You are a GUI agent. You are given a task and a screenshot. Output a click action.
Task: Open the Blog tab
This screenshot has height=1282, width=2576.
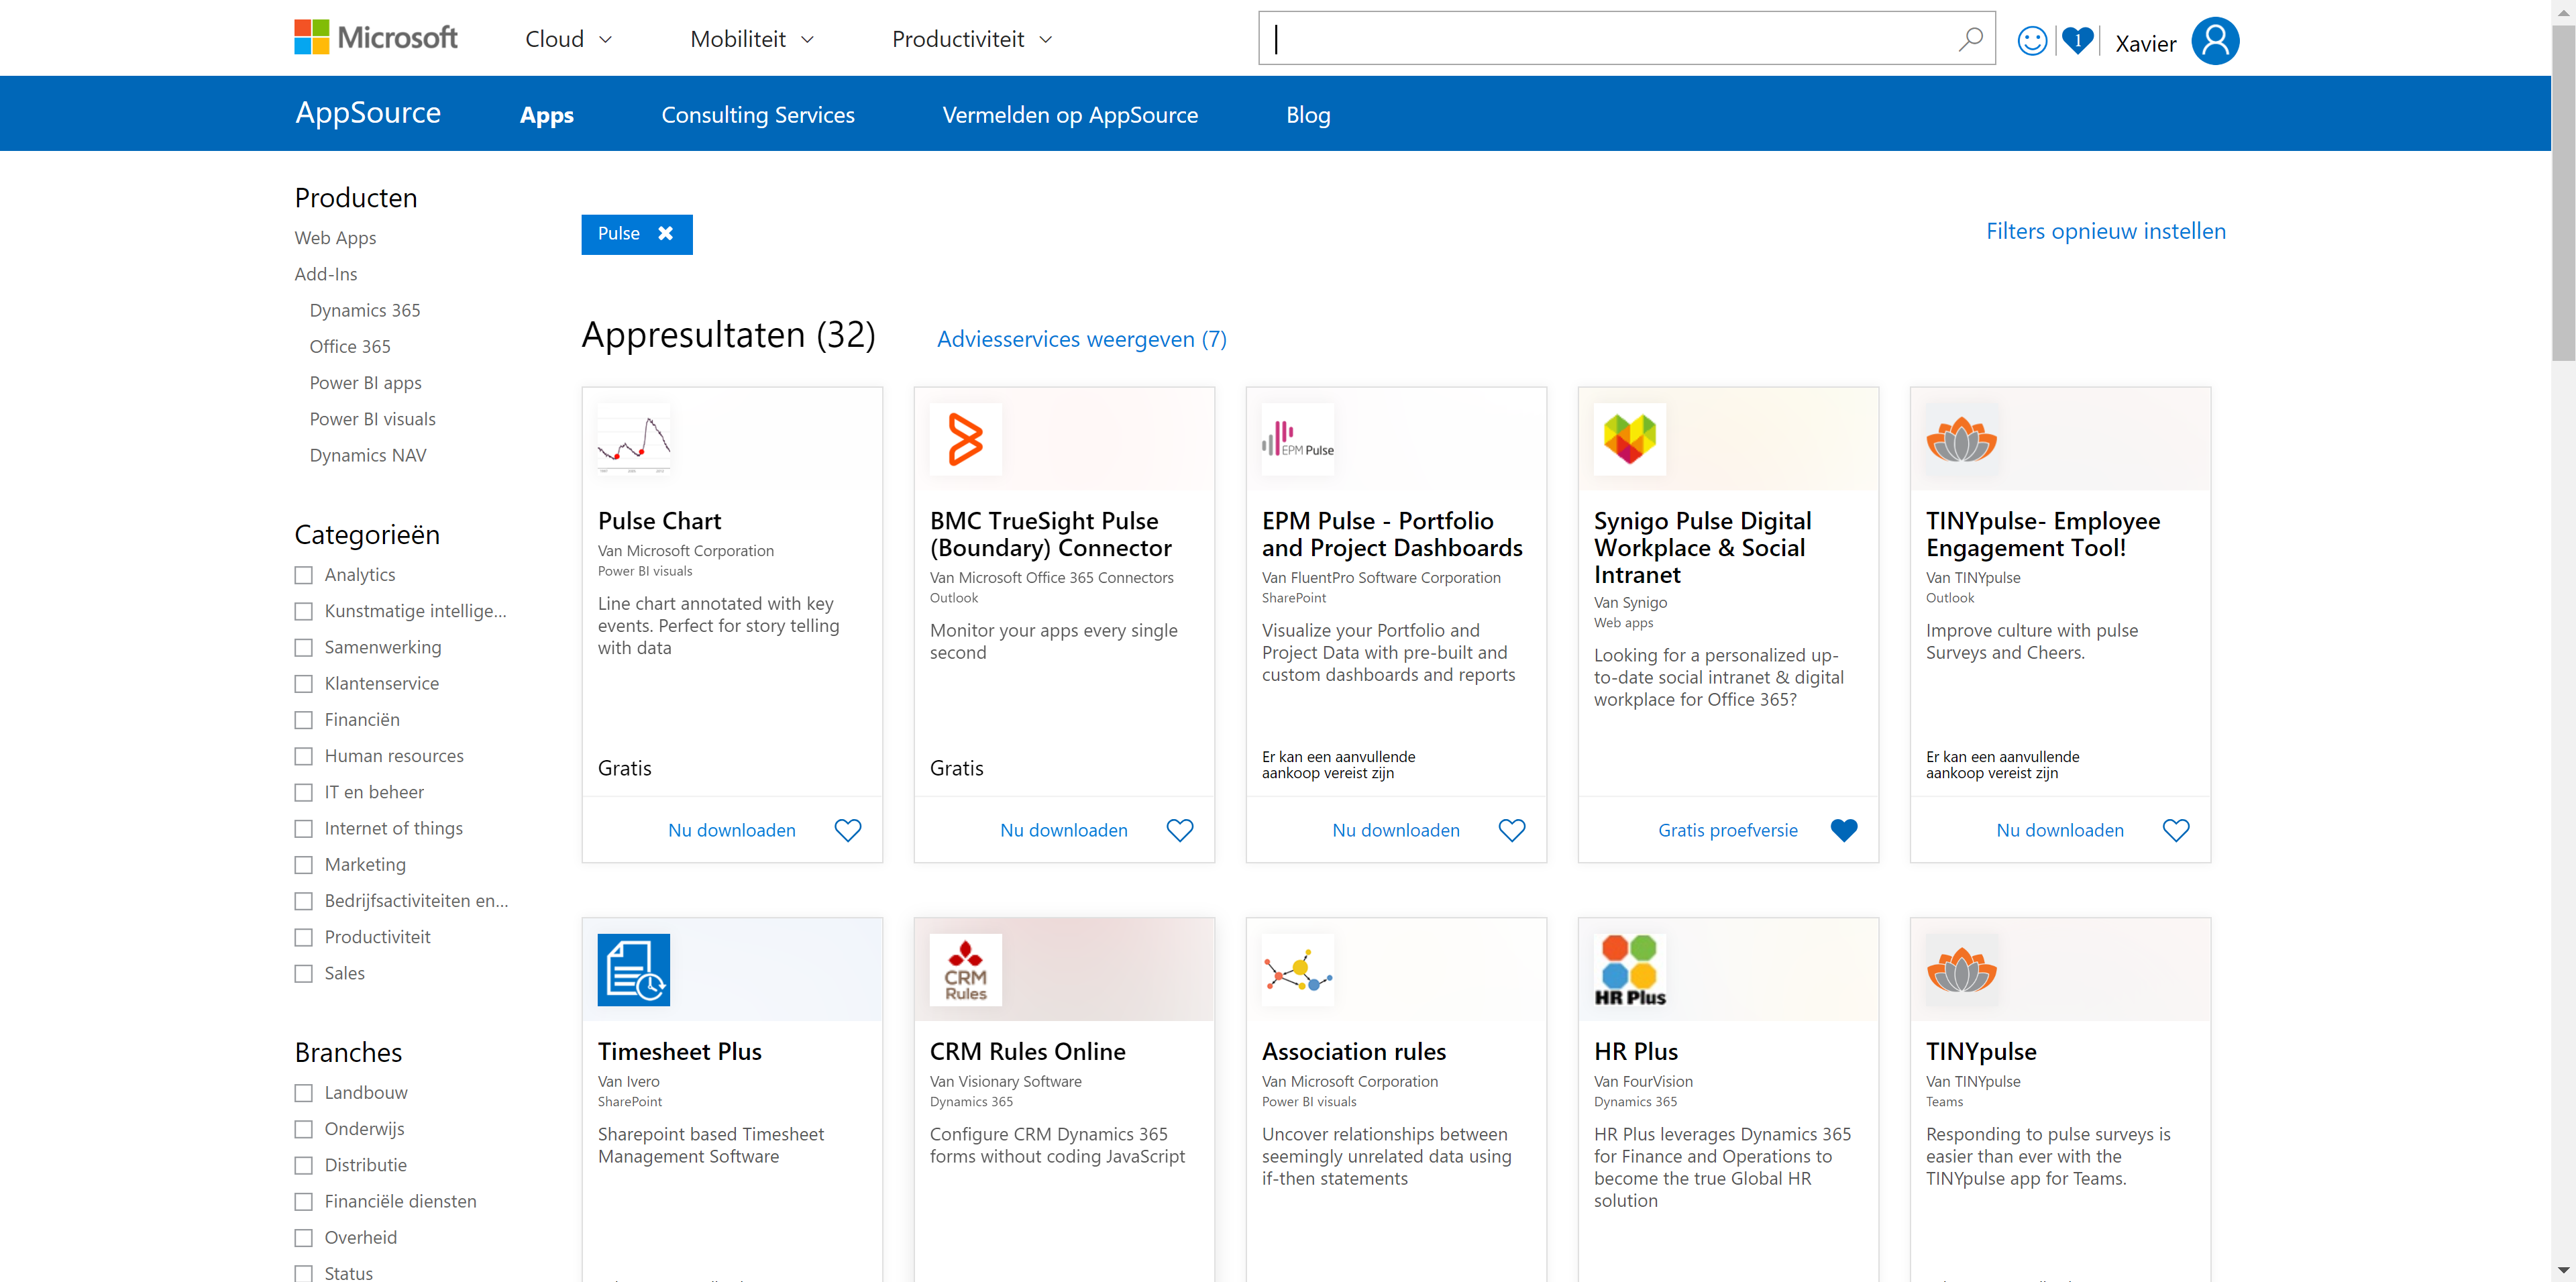1308,115
